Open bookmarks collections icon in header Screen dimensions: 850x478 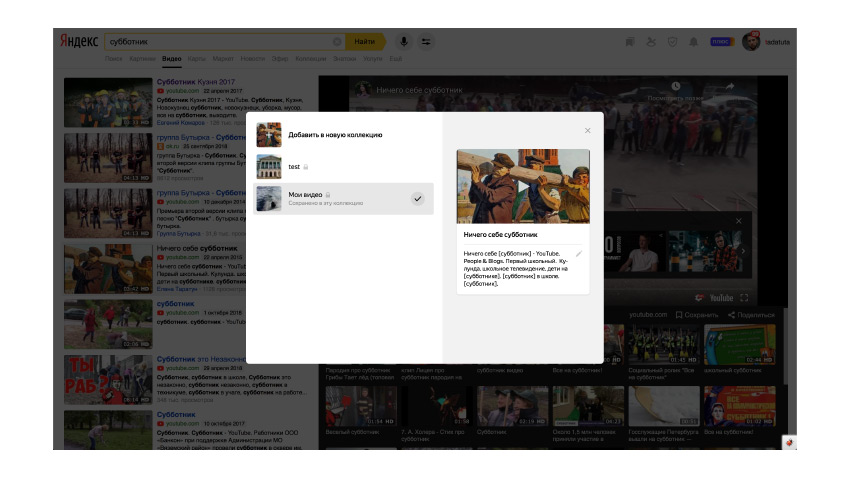coord(630,42)
